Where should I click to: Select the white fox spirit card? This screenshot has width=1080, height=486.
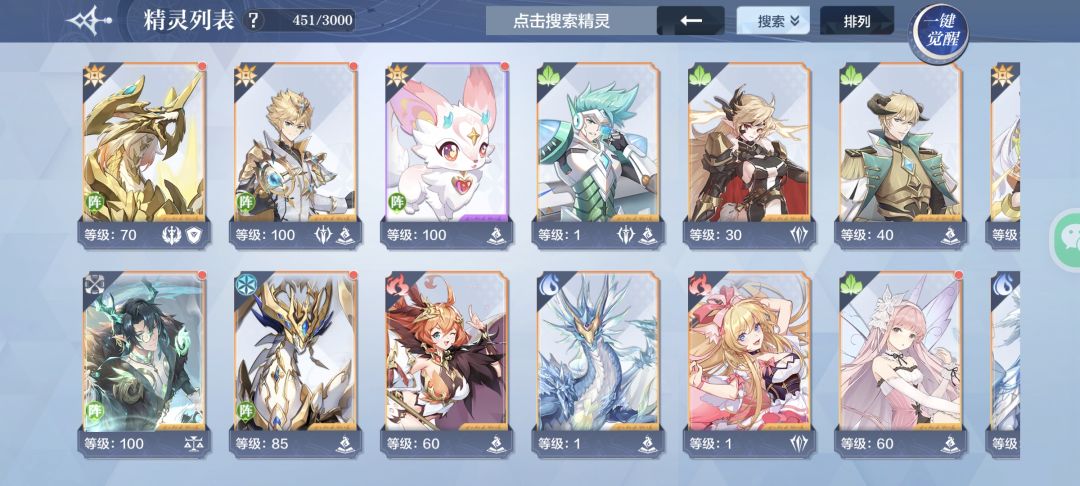(446, 155)
